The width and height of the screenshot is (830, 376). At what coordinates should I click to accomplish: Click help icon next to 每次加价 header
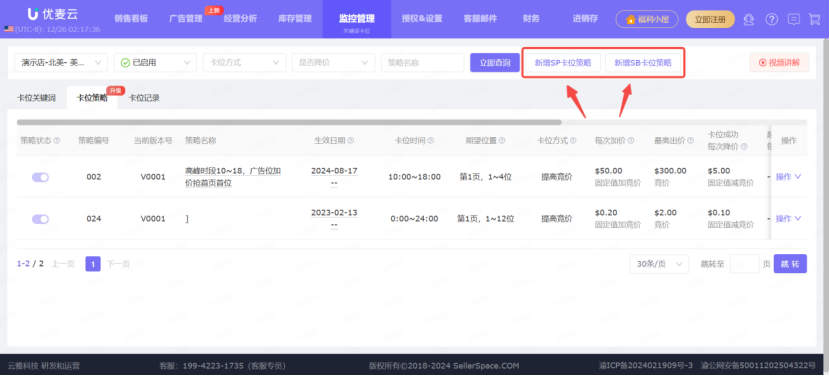(x=631, y=141)
